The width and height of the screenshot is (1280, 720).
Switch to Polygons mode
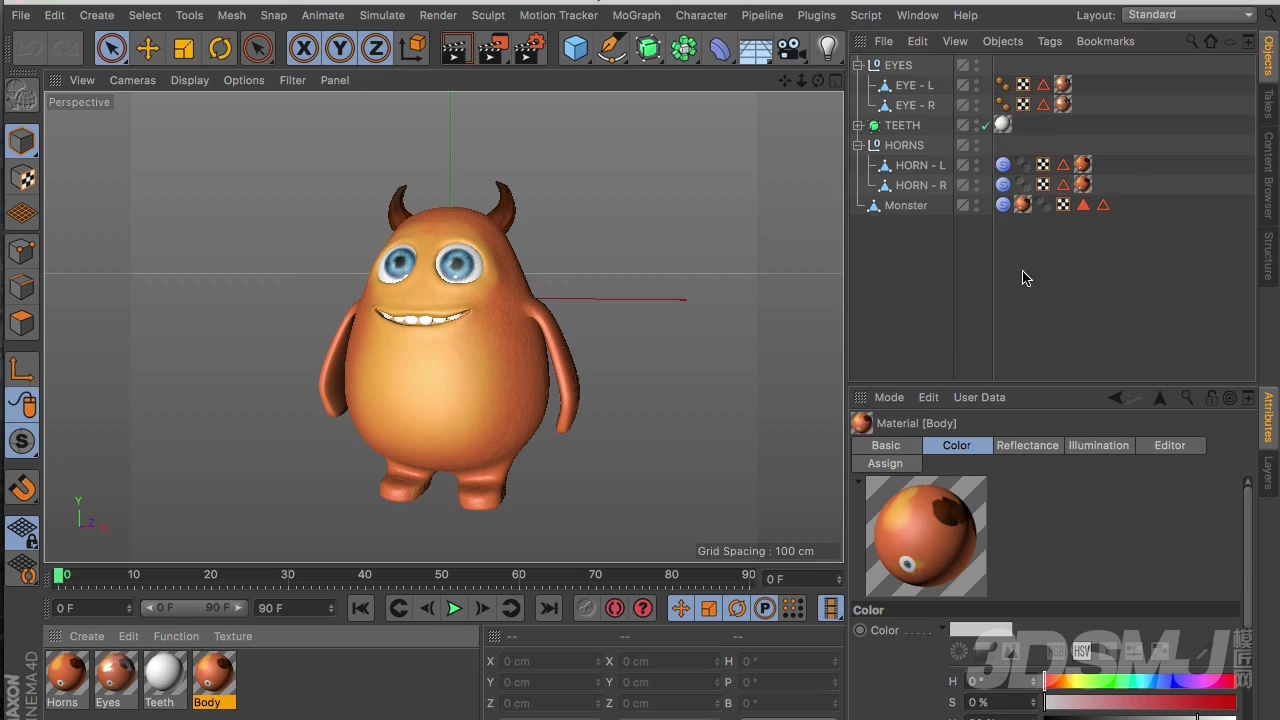pos(22,323)
